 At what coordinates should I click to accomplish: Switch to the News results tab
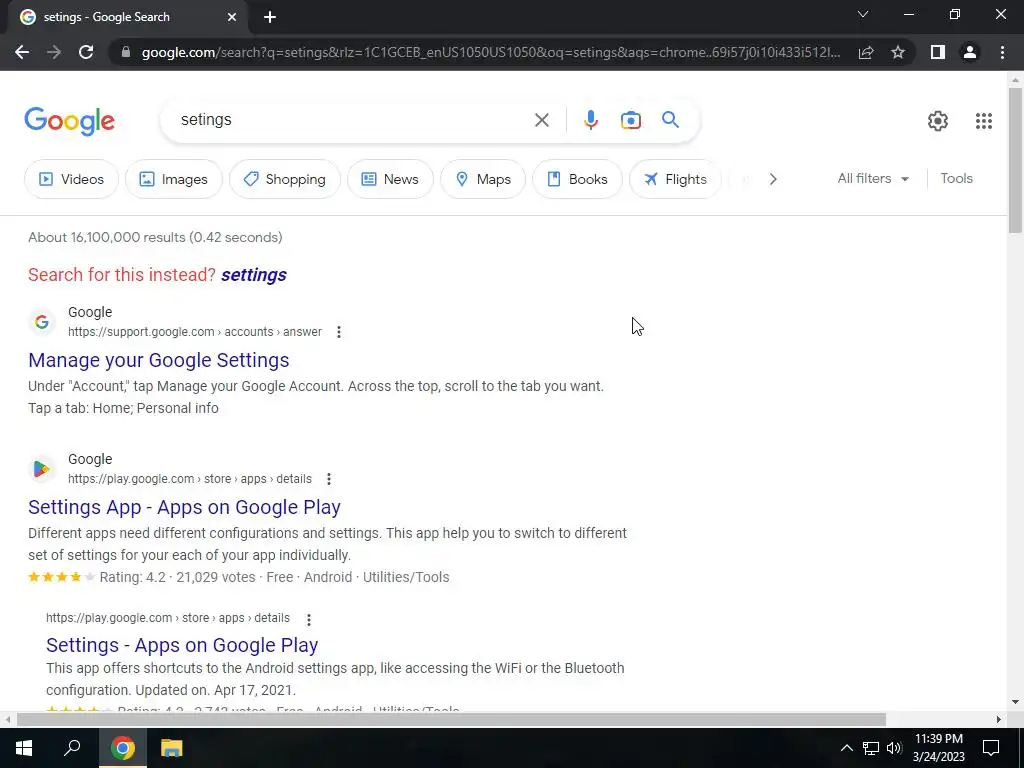(x=390, y=179)
